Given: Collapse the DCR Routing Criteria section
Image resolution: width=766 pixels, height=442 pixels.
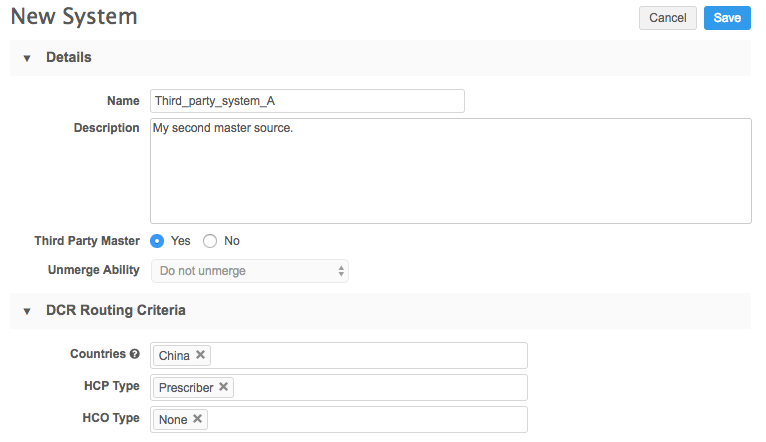Looking at the screenshot, I should tap(27, 311).
